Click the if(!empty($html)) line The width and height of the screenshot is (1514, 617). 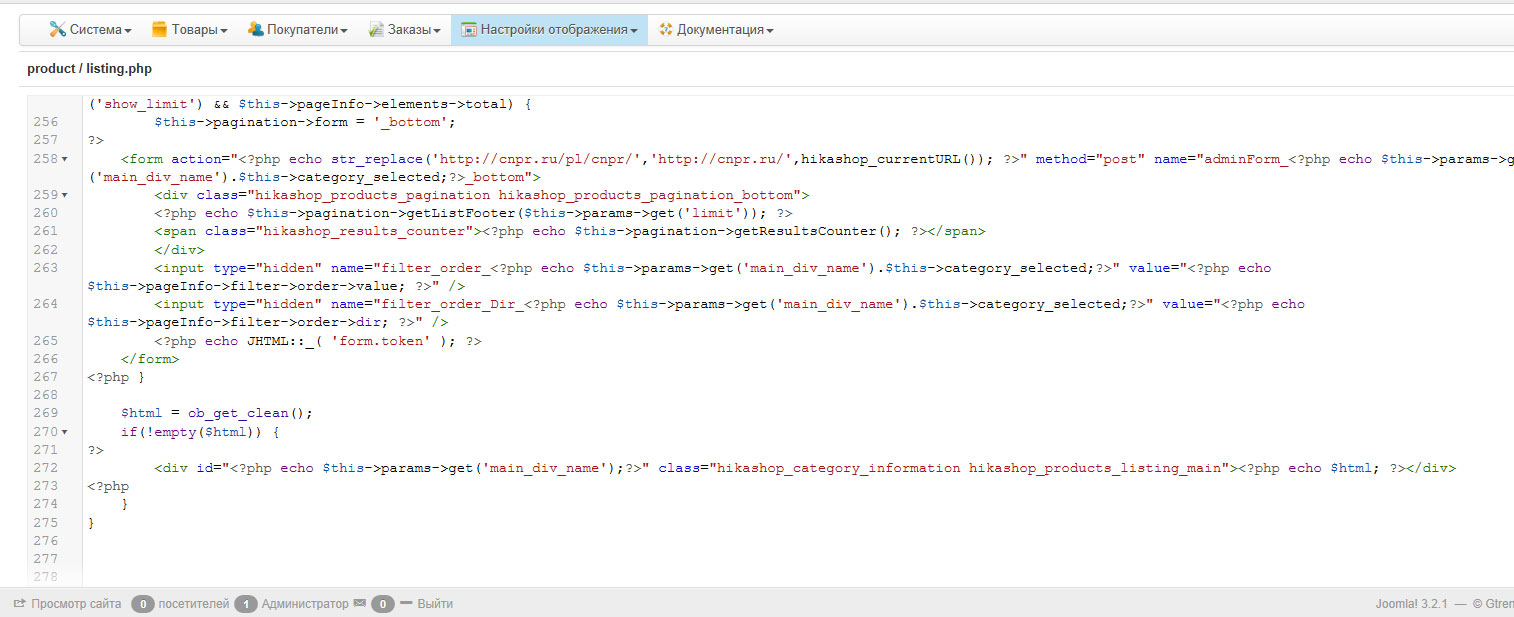(x=200, y=432)
